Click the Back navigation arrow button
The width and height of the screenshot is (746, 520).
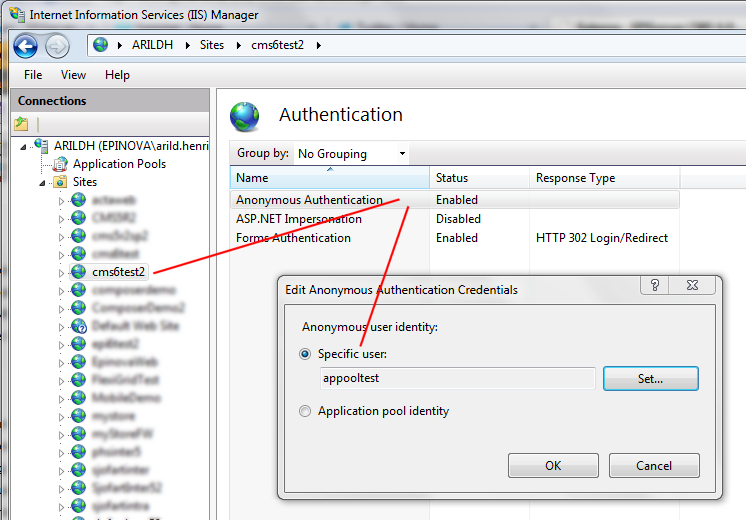coord(26,45)
